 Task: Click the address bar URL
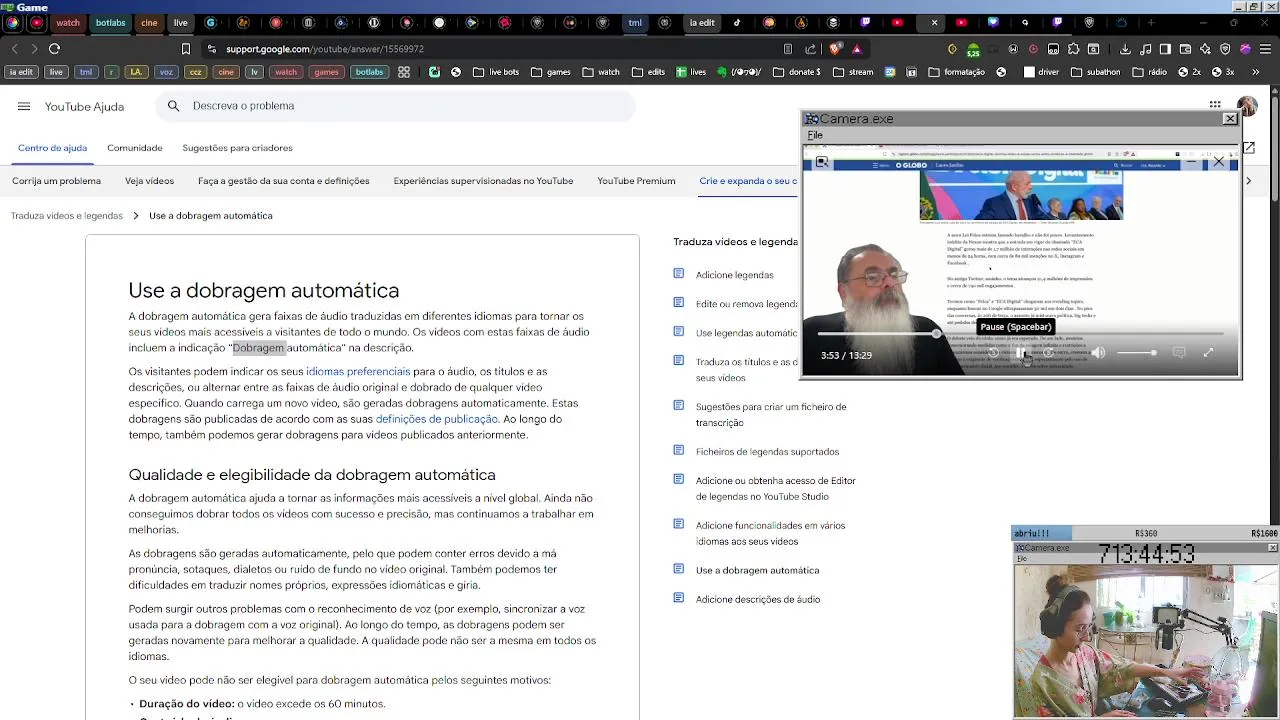[325, 48]
